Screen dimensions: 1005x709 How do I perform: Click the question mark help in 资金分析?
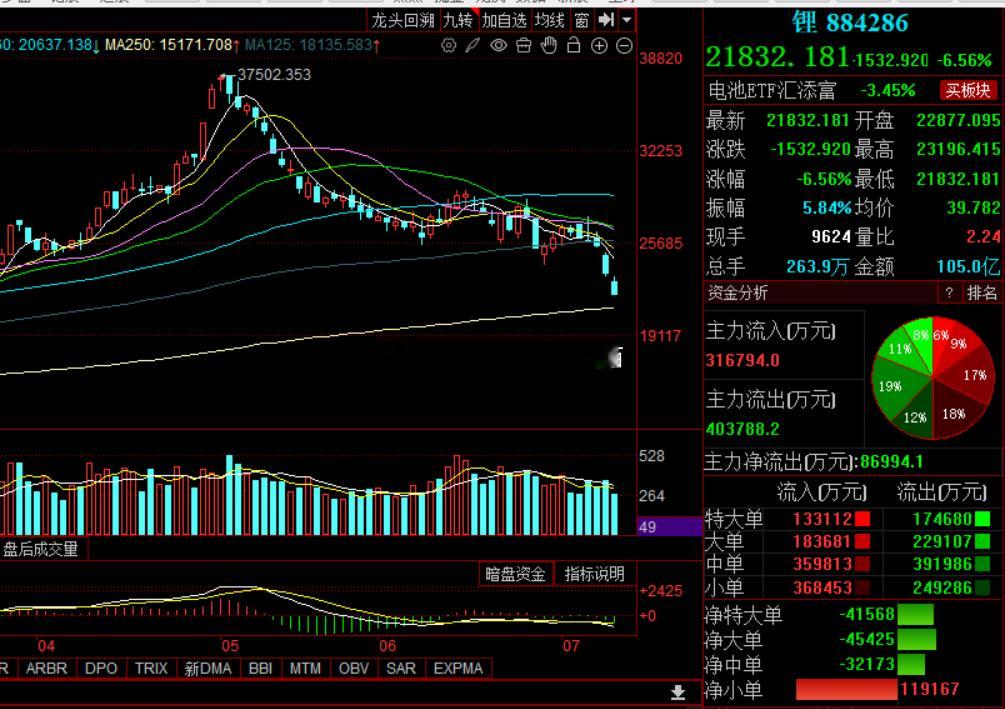[x=949, y=293]
